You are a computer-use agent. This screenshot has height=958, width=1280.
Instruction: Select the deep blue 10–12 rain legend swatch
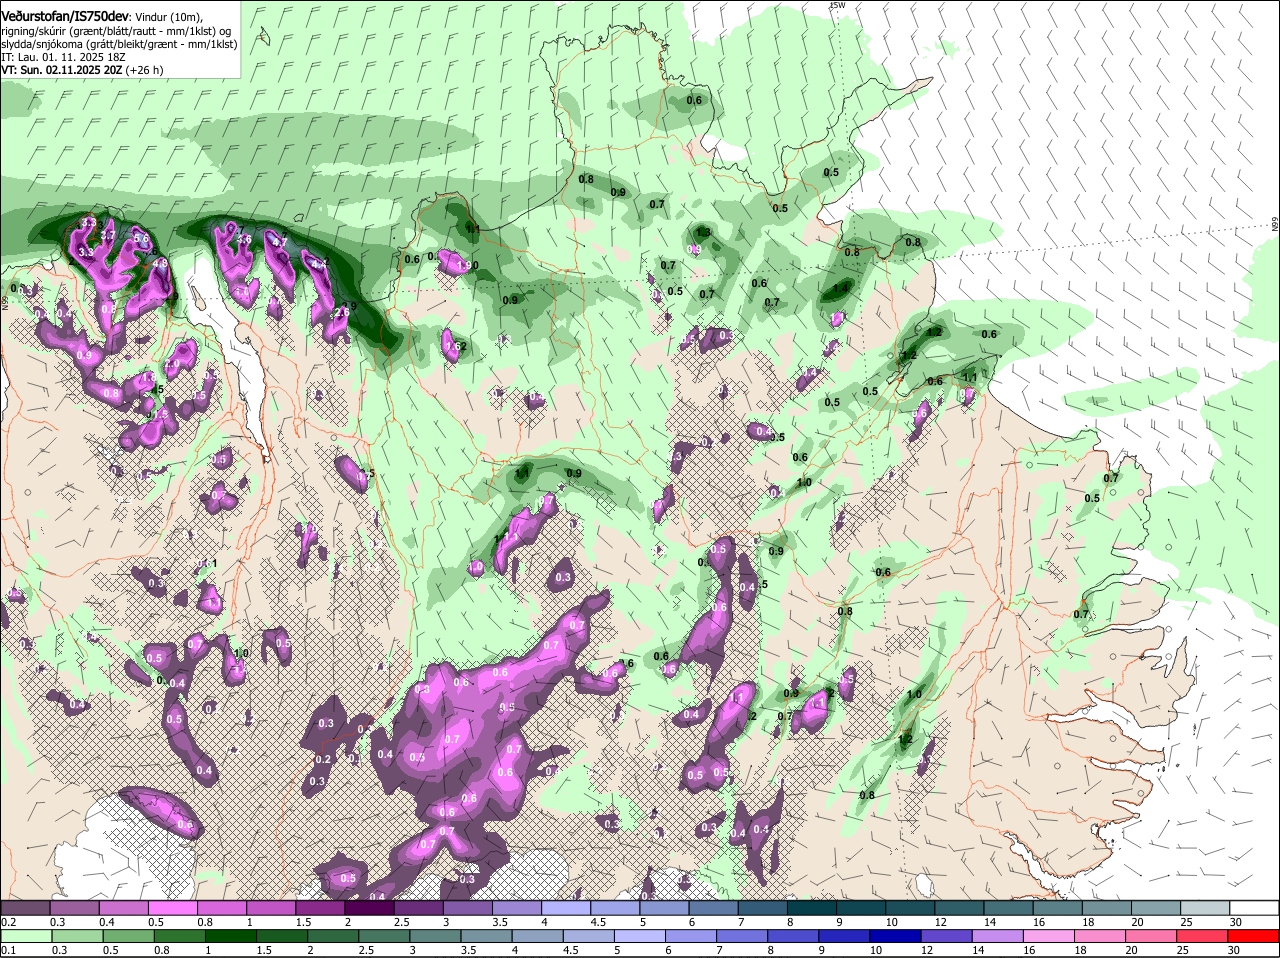pyautogui.click(x=896, y=936)
